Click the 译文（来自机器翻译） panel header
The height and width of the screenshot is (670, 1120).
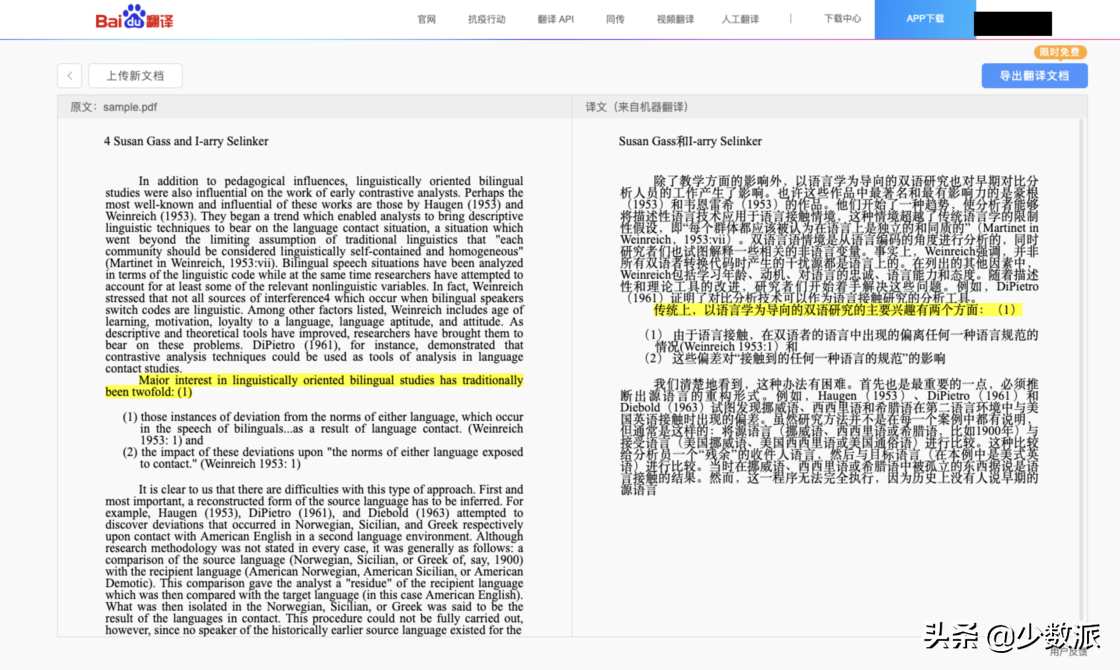coord(636,107)
